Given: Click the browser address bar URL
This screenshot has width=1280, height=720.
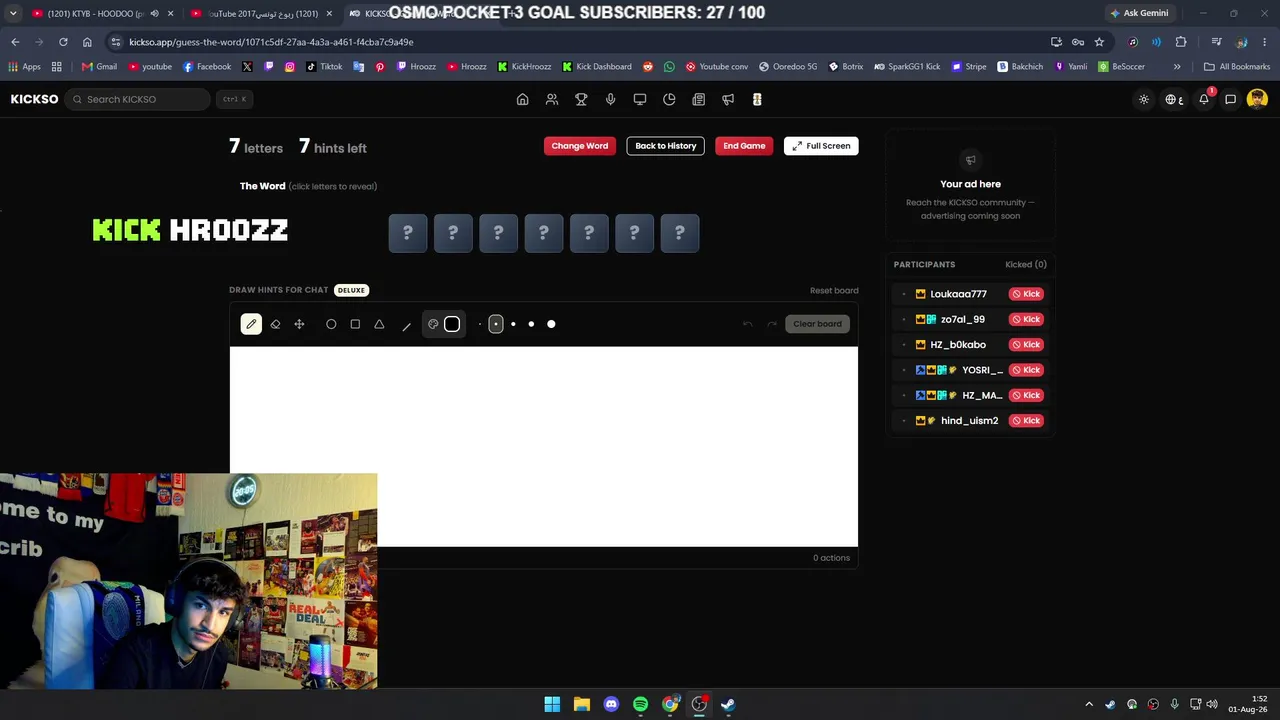Looking at the screenshot, I should point(271,42).
